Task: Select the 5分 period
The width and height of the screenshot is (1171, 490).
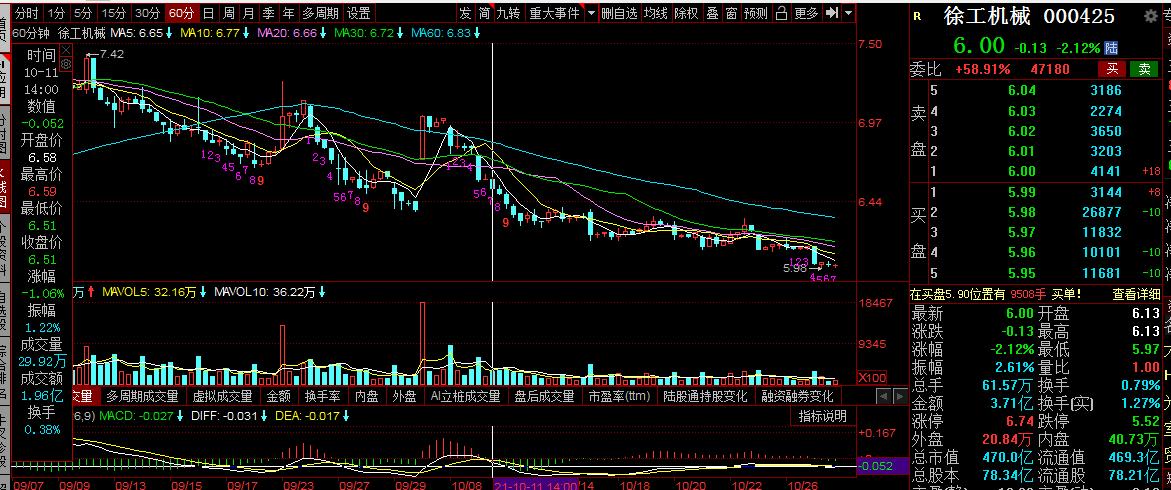Action: click(84, 13)
